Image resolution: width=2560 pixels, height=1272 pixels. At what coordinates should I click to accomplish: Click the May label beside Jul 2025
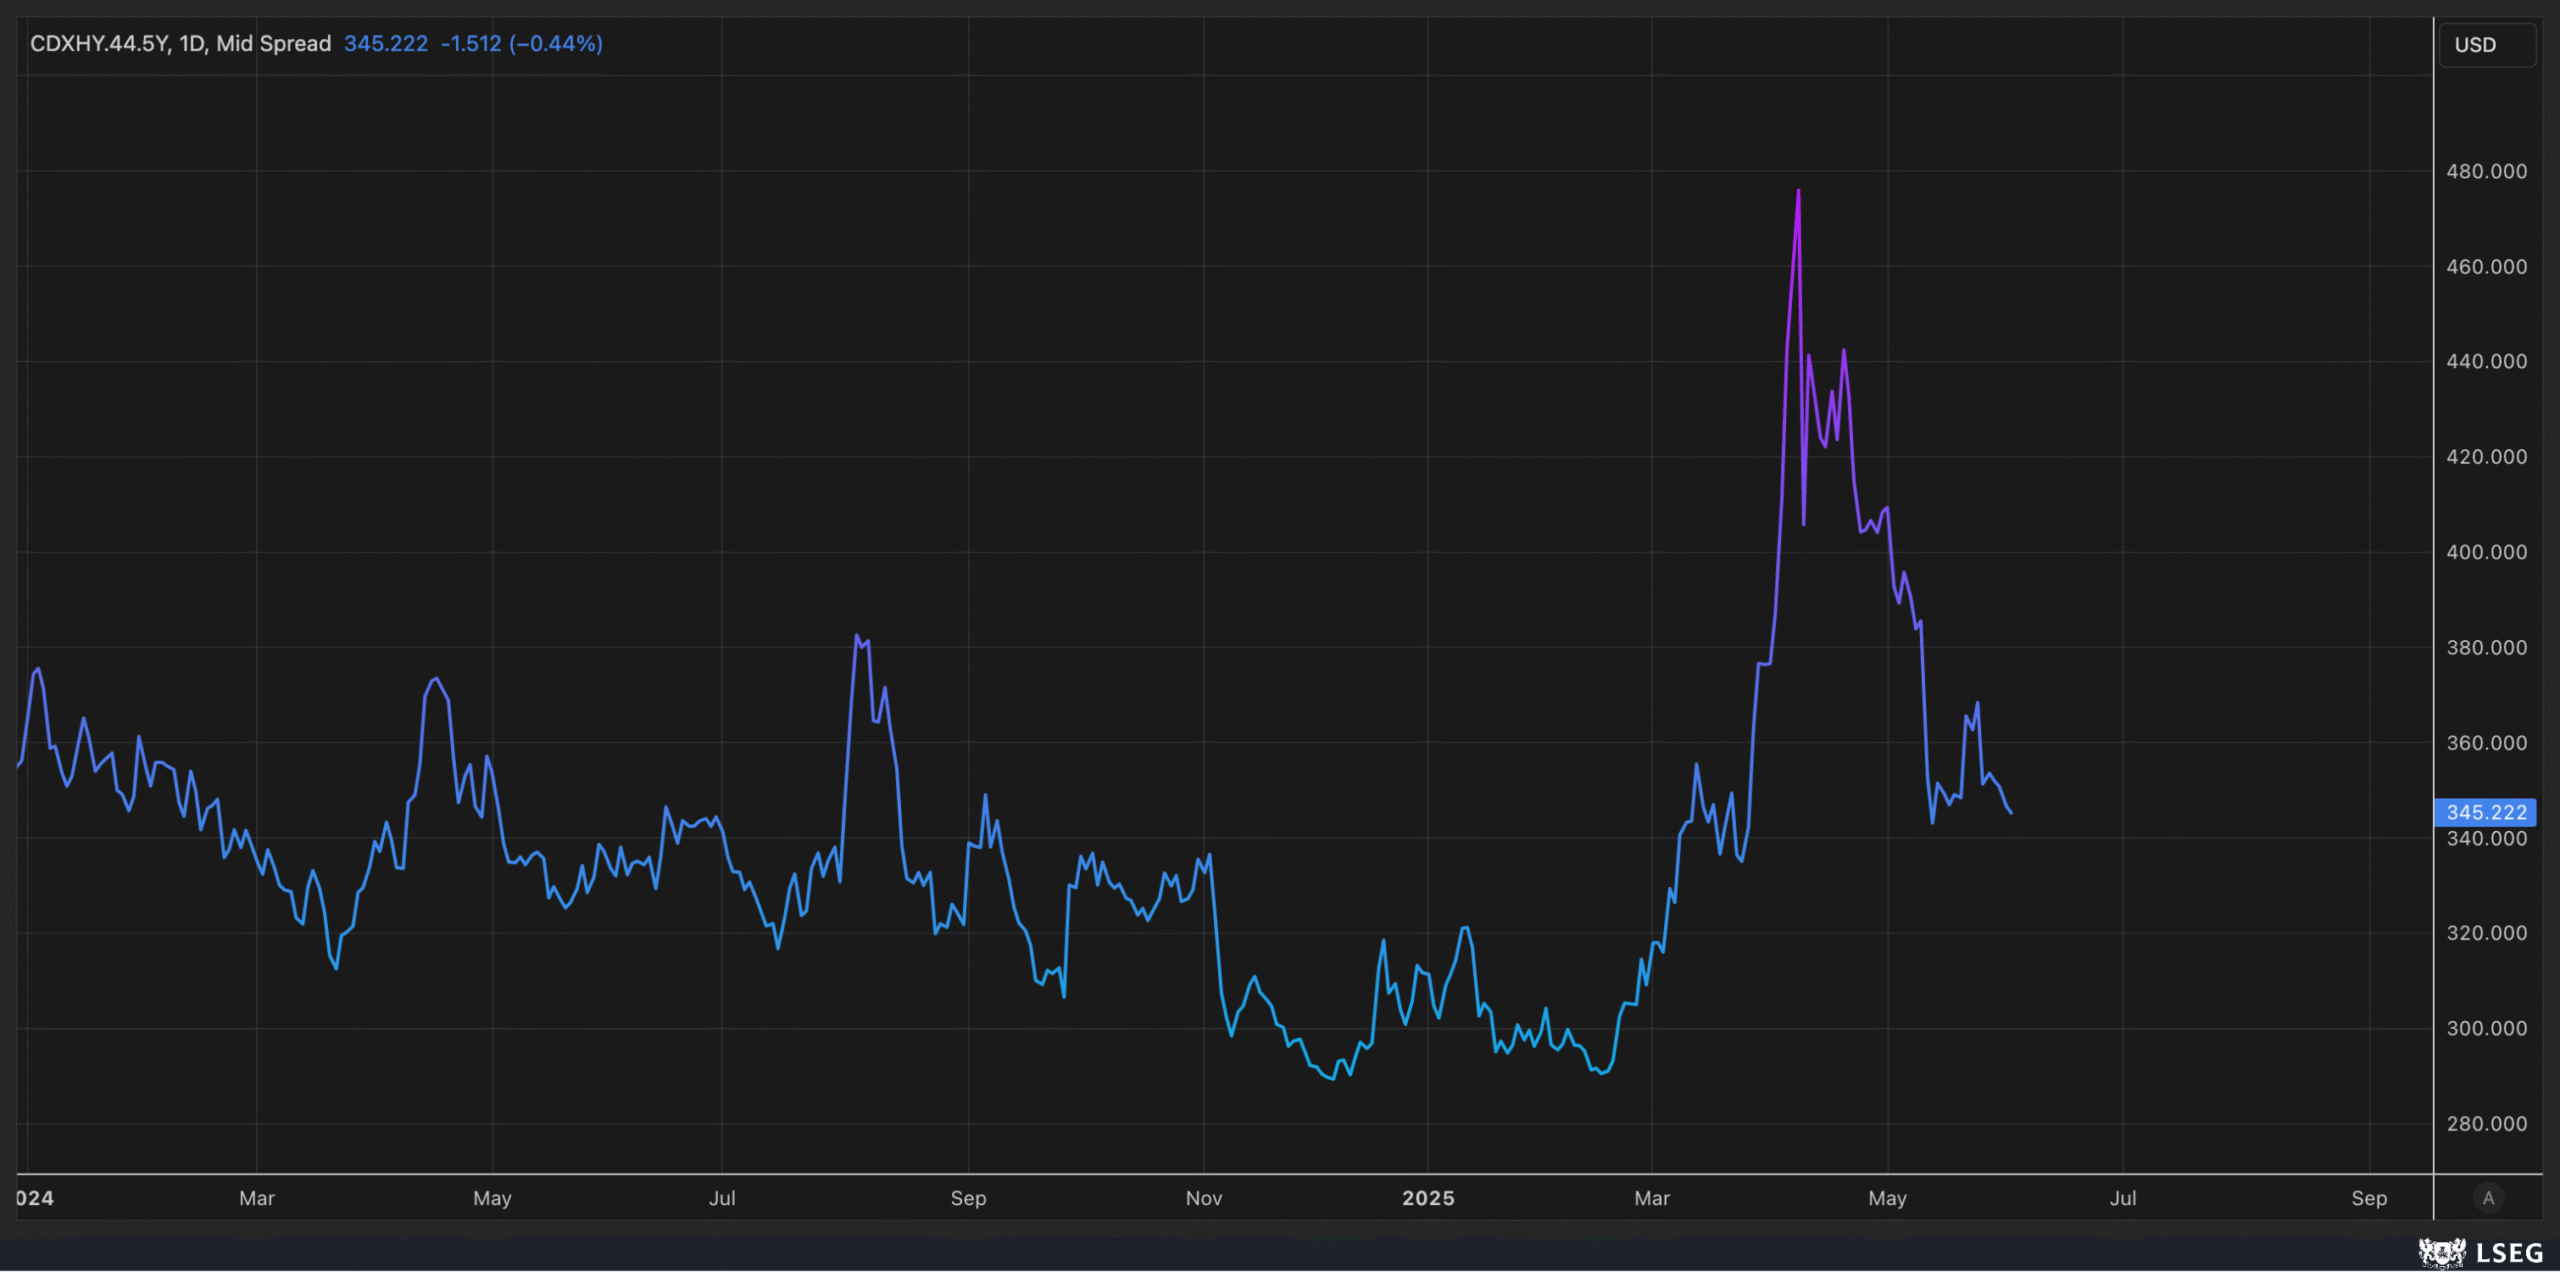coord(1888,1198)
